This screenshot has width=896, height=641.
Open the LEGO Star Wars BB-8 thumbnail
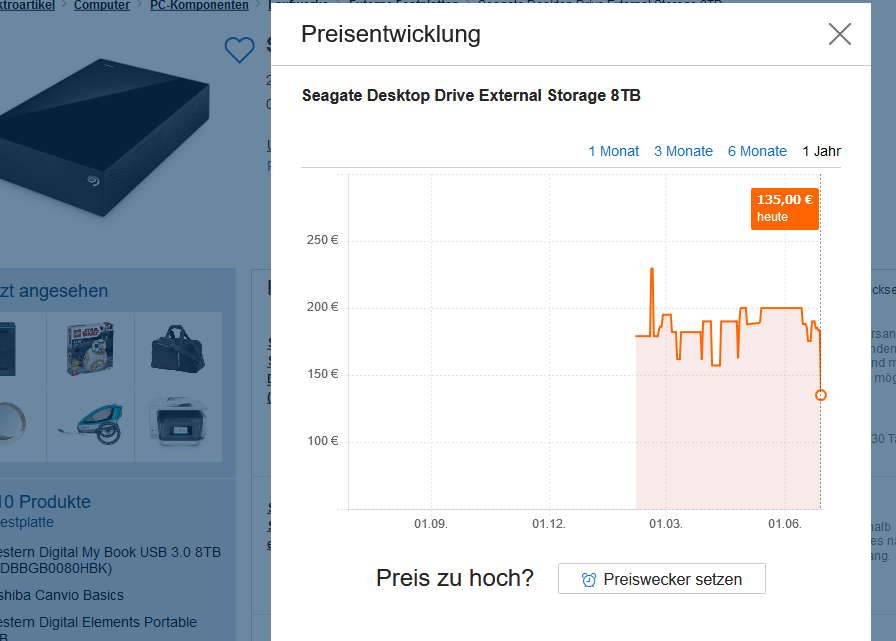pos(91,347)
